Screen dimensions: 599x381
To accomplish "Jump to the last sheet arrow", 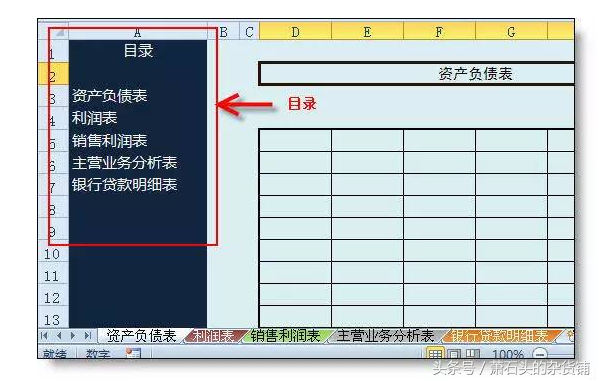I will click(x=88, y=336).
